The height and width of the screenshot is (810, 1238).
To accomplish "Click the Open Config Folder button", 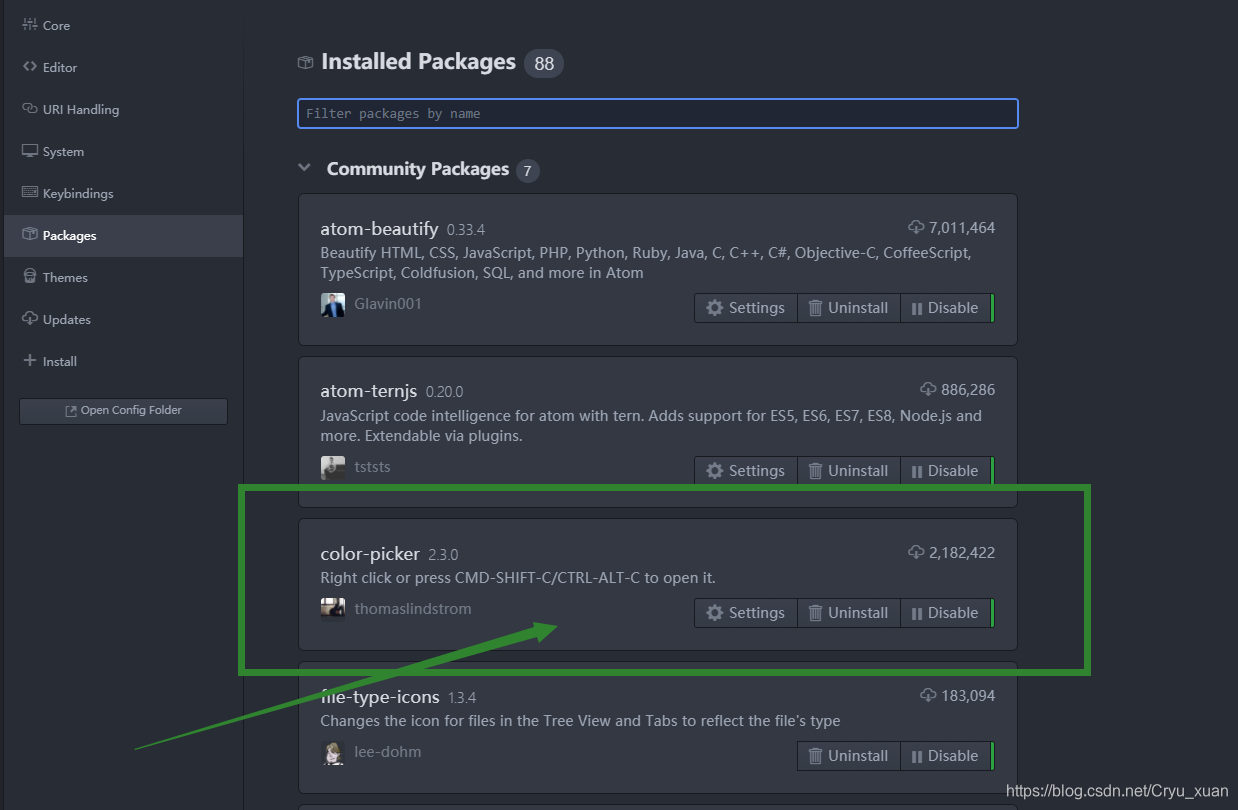I will point(123,411).
